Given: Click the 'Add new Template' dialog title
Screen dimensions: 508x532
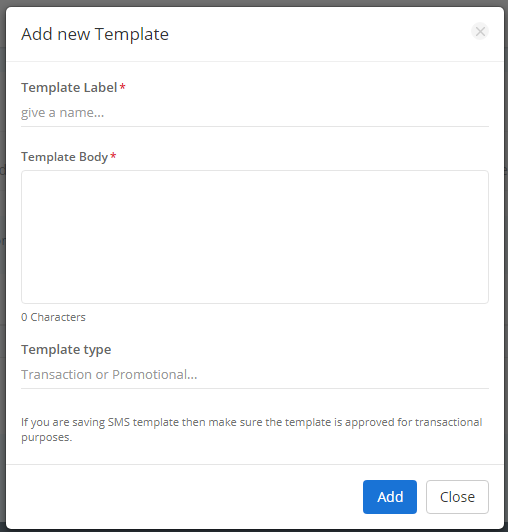Looking at the screenshot, I should click(x=95, y=34).
